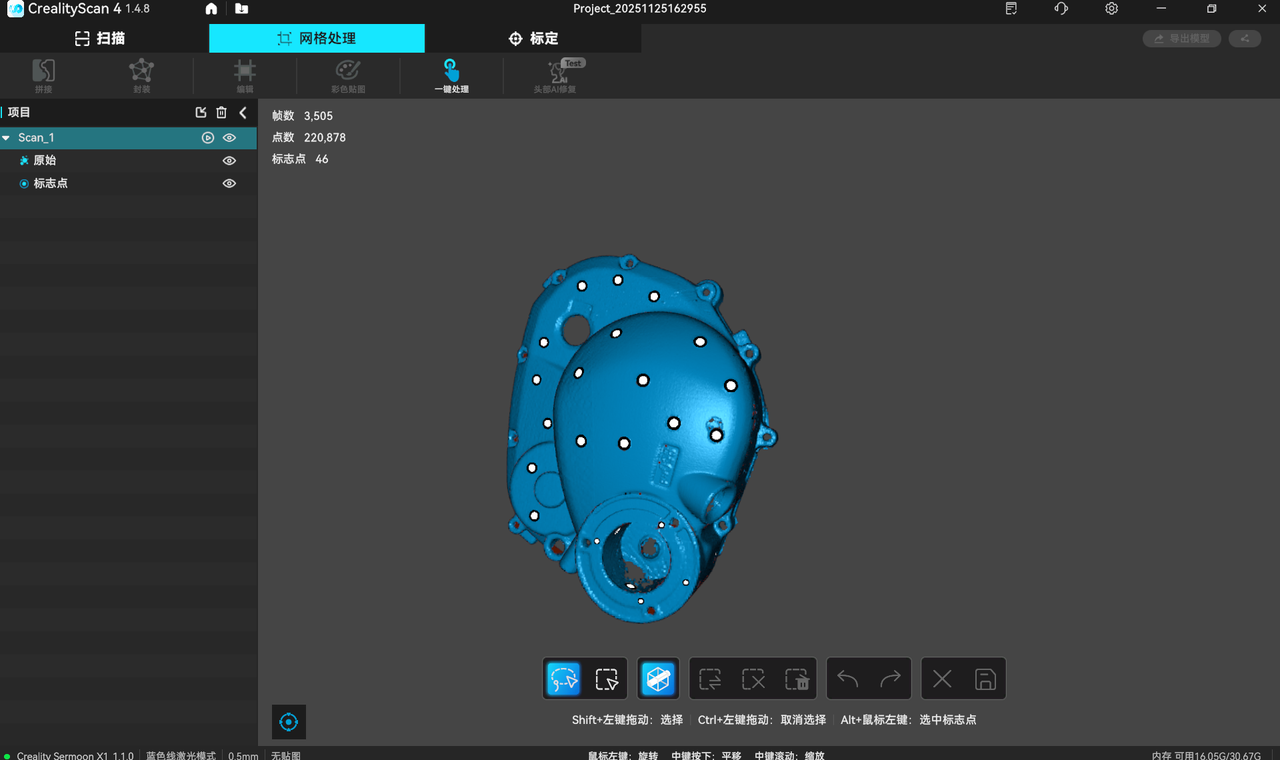Toggle visibility of the 原始 layer
Screen dimensions: 1280x760
tap(229, 161)
